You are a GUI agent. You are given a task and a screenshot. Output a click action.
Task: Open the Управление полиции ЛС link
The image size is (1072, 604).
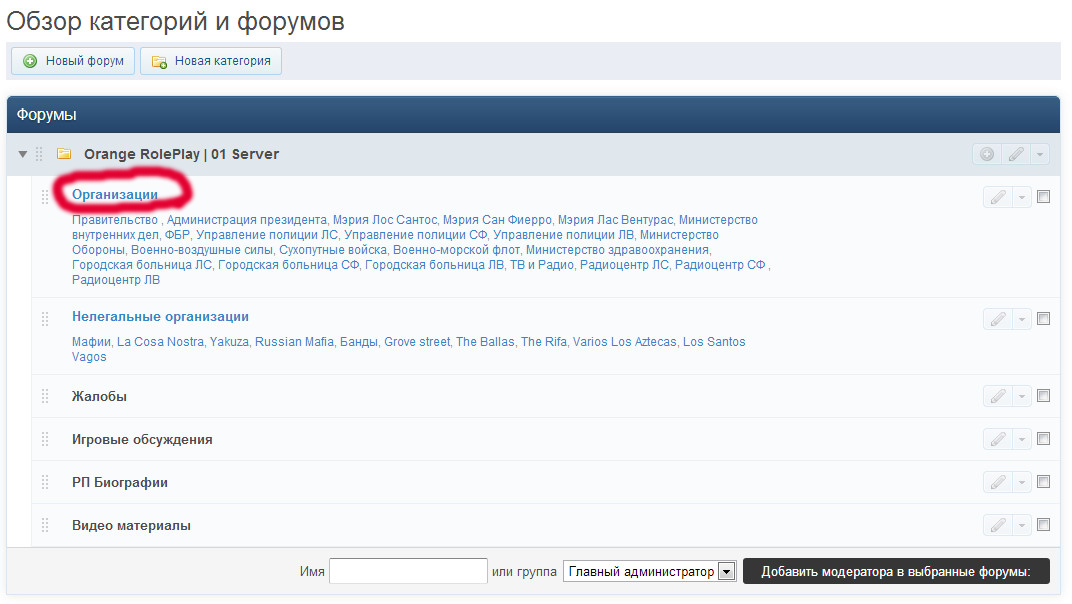tap(267, 235)
